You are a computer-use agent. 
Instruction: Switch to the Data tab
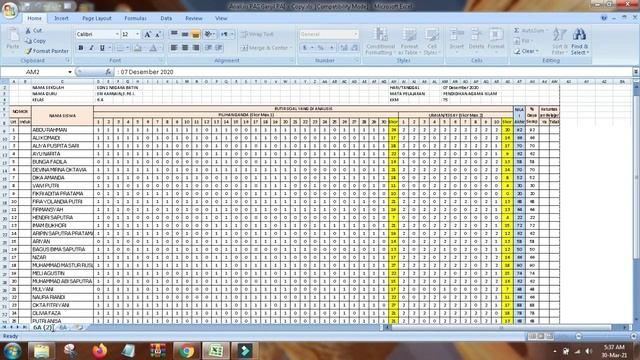166,18
